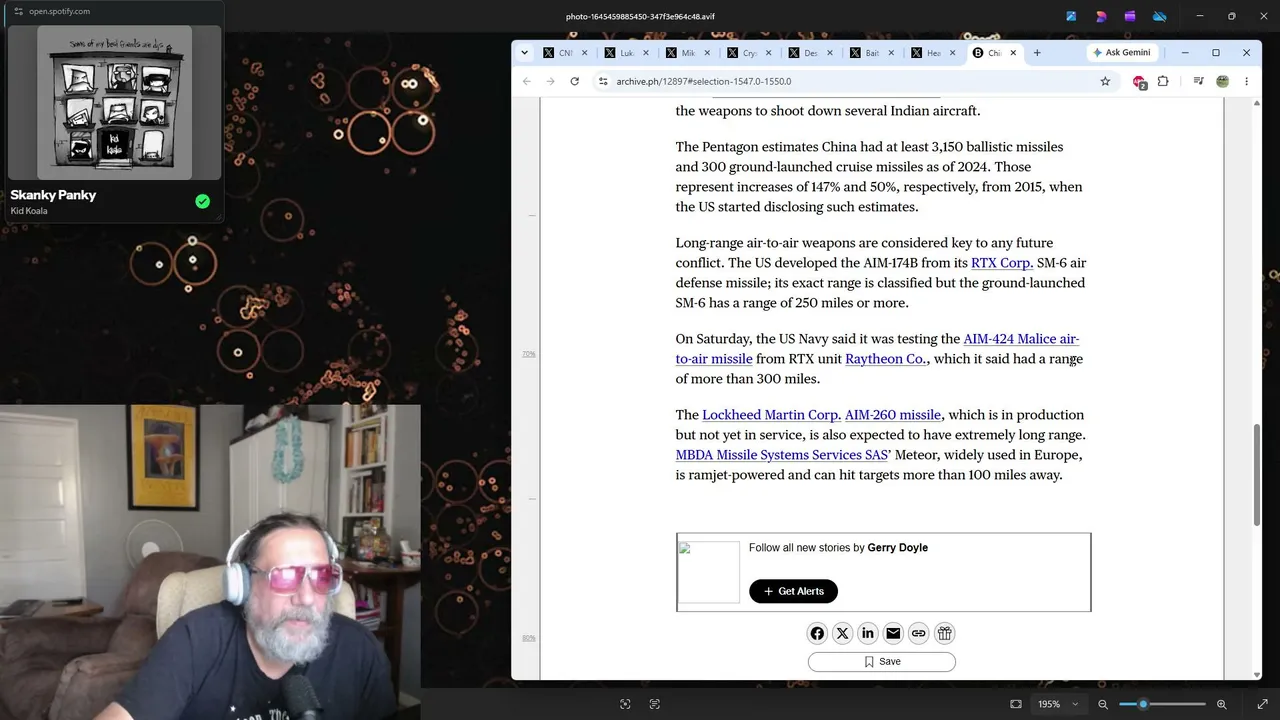The image size is (1280, 720).
Task: Close the active 'Chi' Bloomberg tab
Action: point(1013,53)
